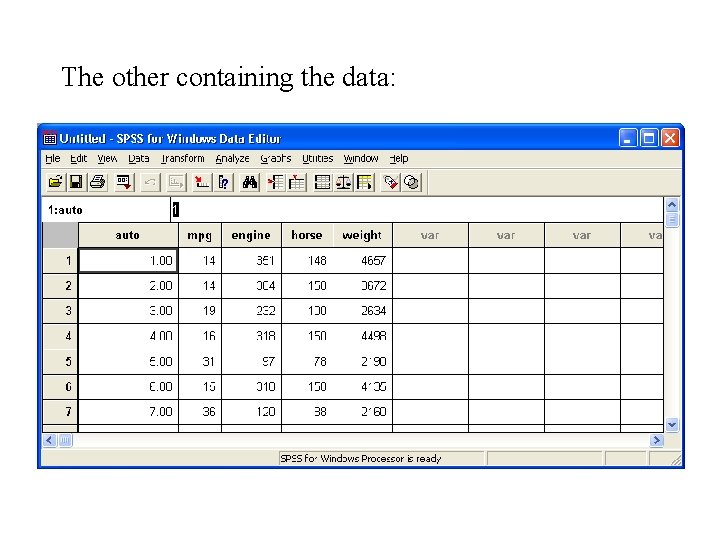The image size is (720, 540).
Task: Click mpg cell with value 31
Action: 200,361
